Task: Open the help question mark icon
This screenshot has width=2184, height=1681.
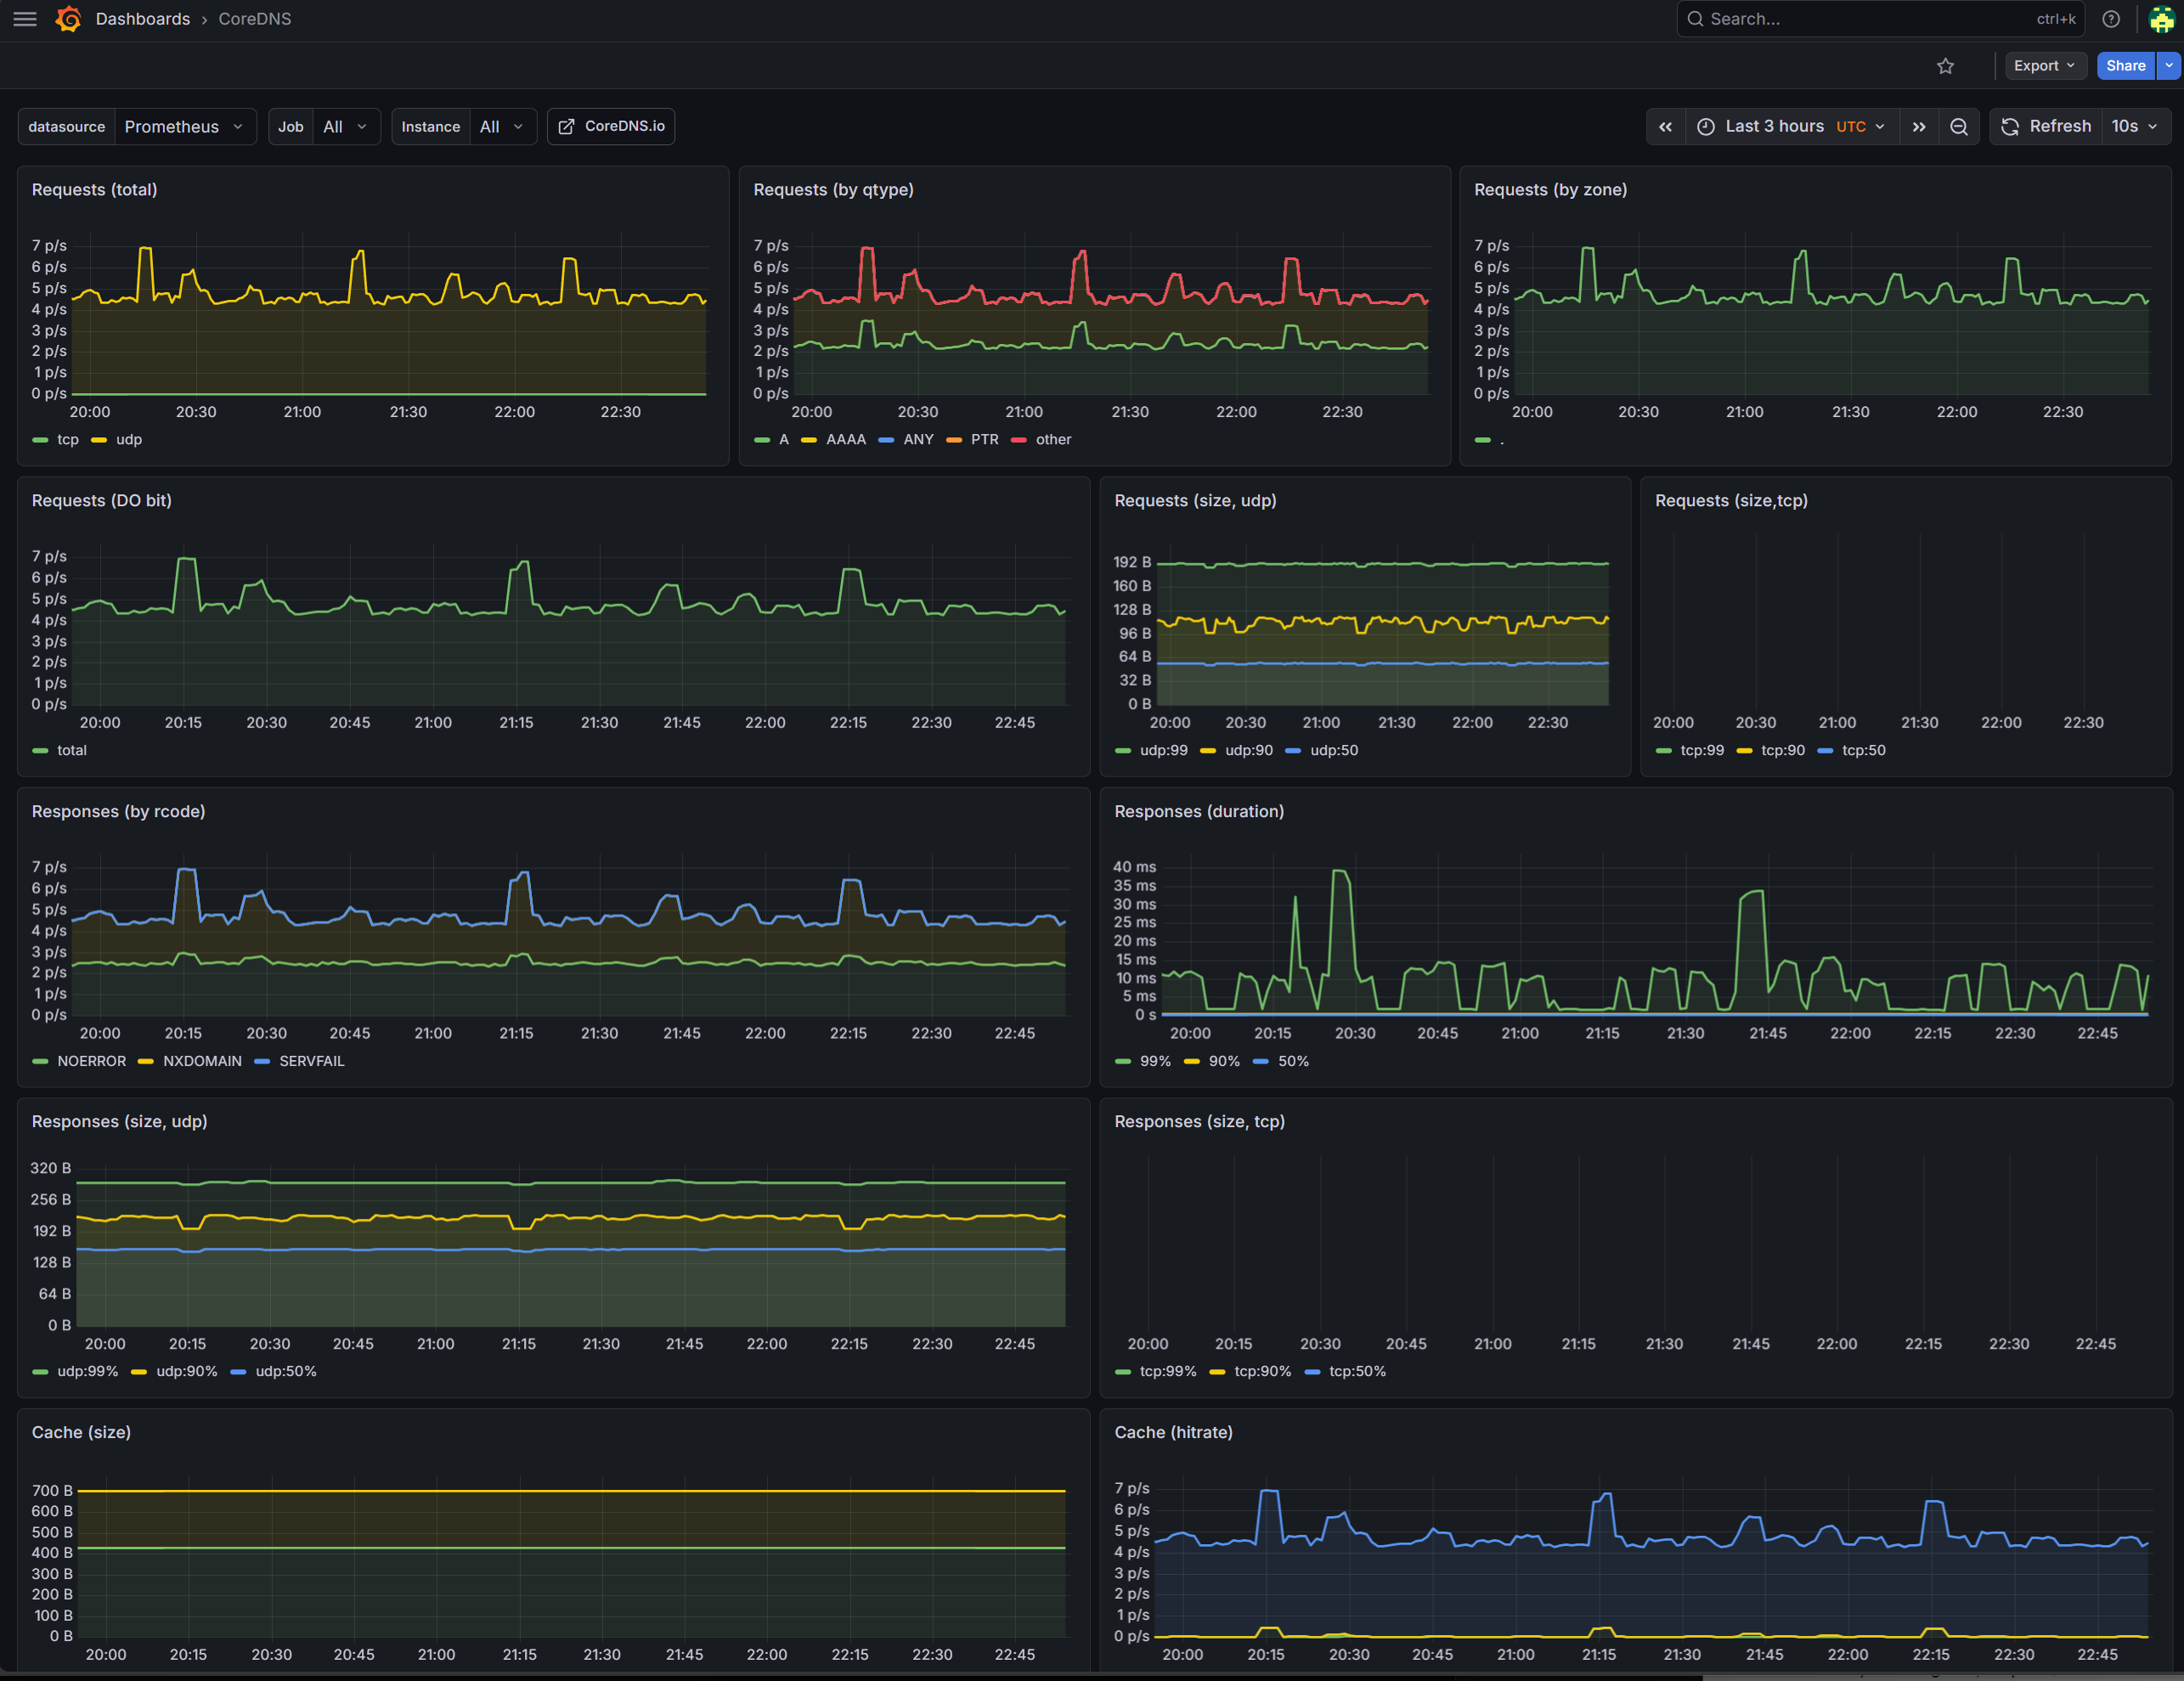Action: (x=2111, y=19)
